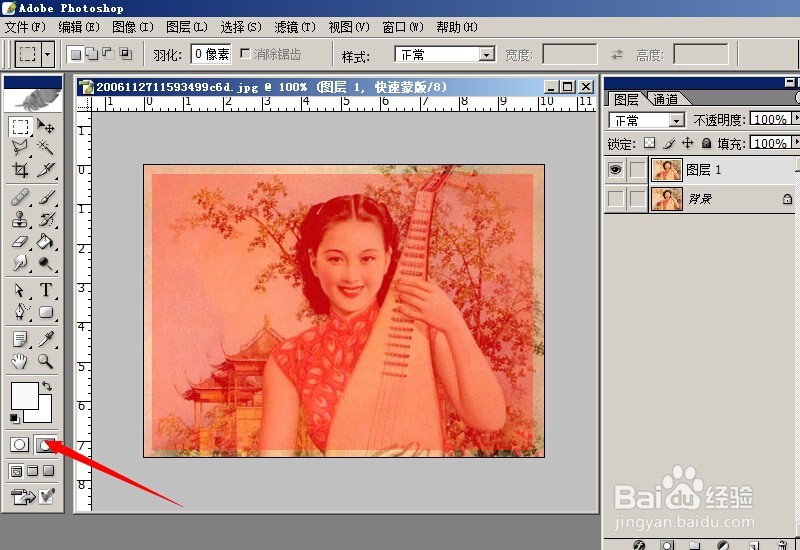Choose Standard Screen Mode
Screen dimensions: 800x550
[x=16, y=471]
